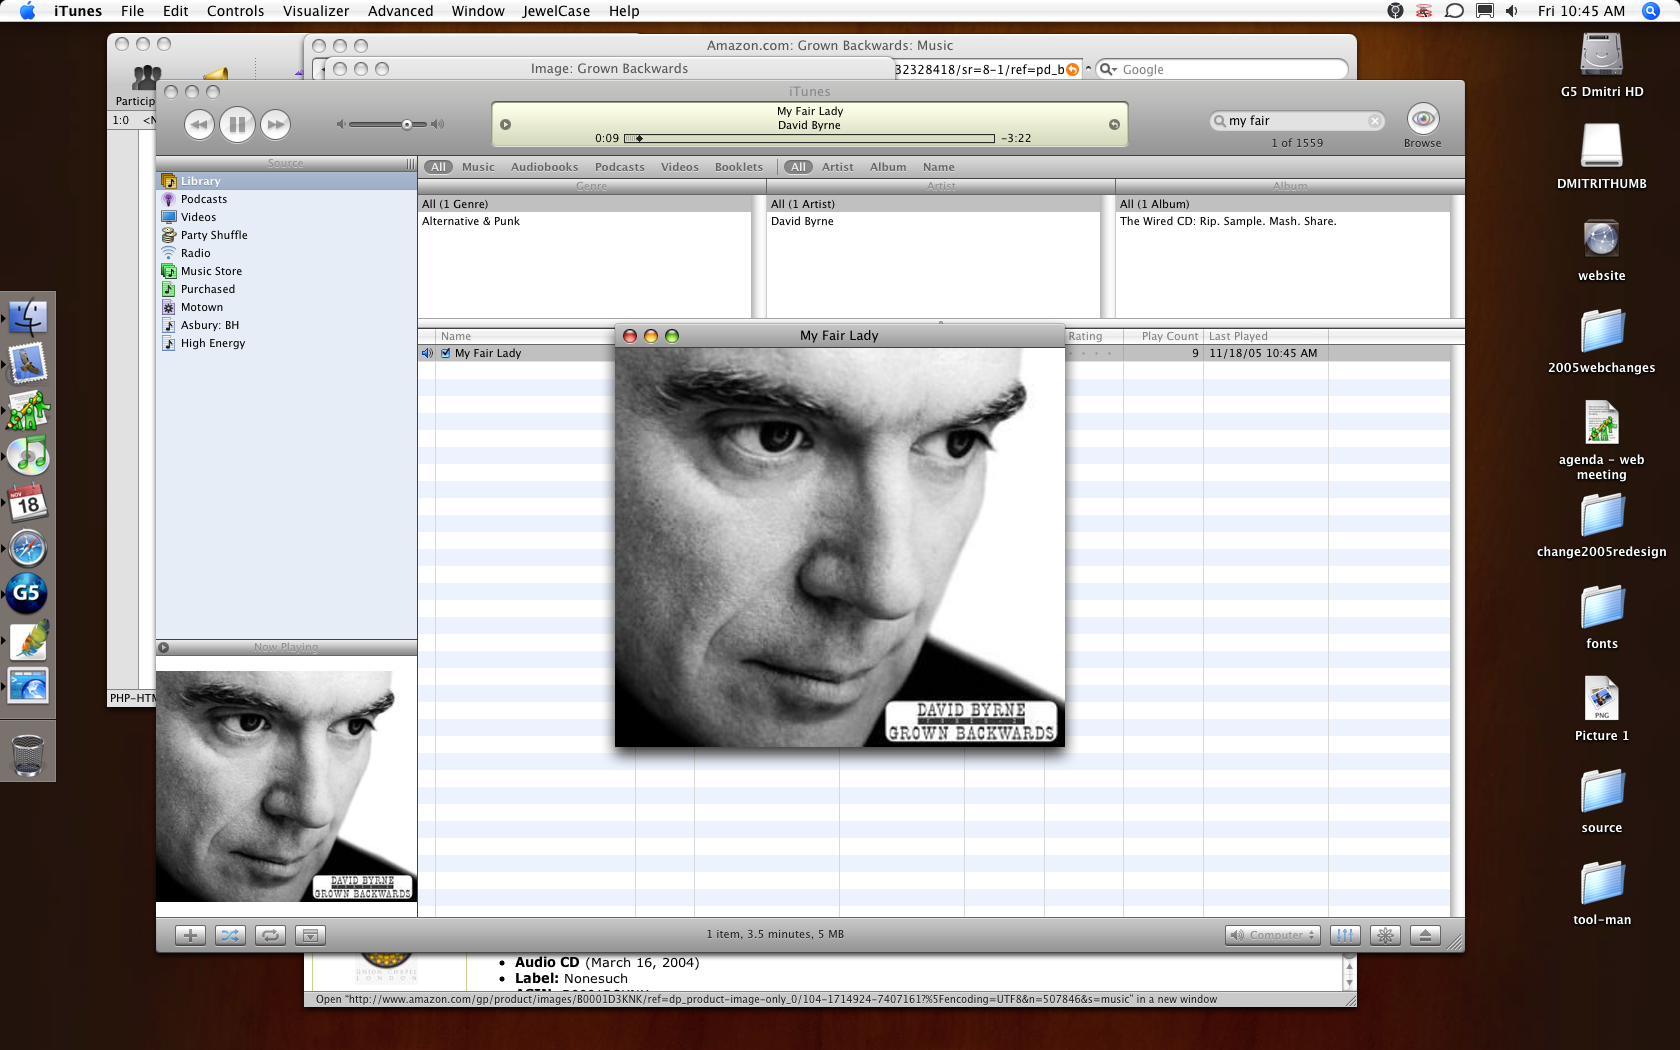Toggle repeat mode button
Image resolution: width=1680 pixels, height=1050 pixels.
click(x=270, y=935)
